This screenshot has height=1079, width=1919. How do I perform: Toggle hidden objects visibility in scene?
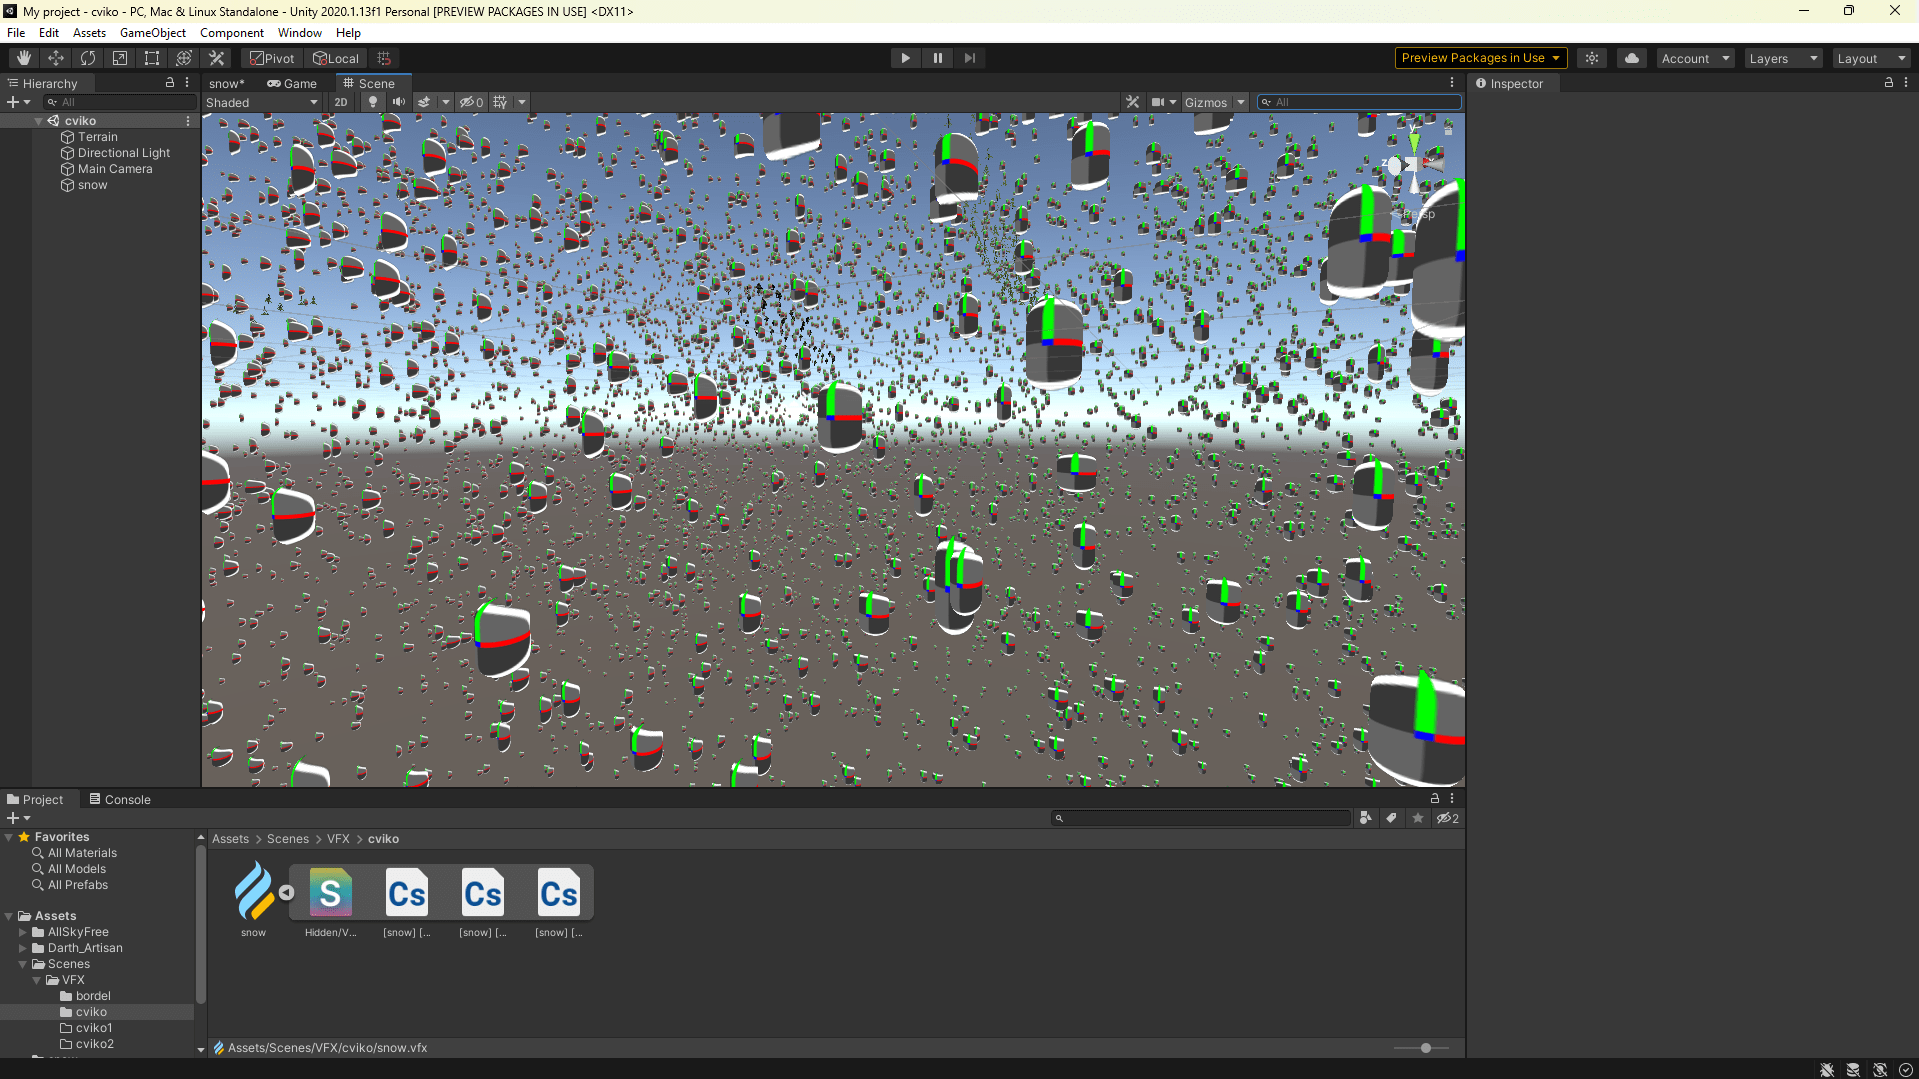coord(472,102)
